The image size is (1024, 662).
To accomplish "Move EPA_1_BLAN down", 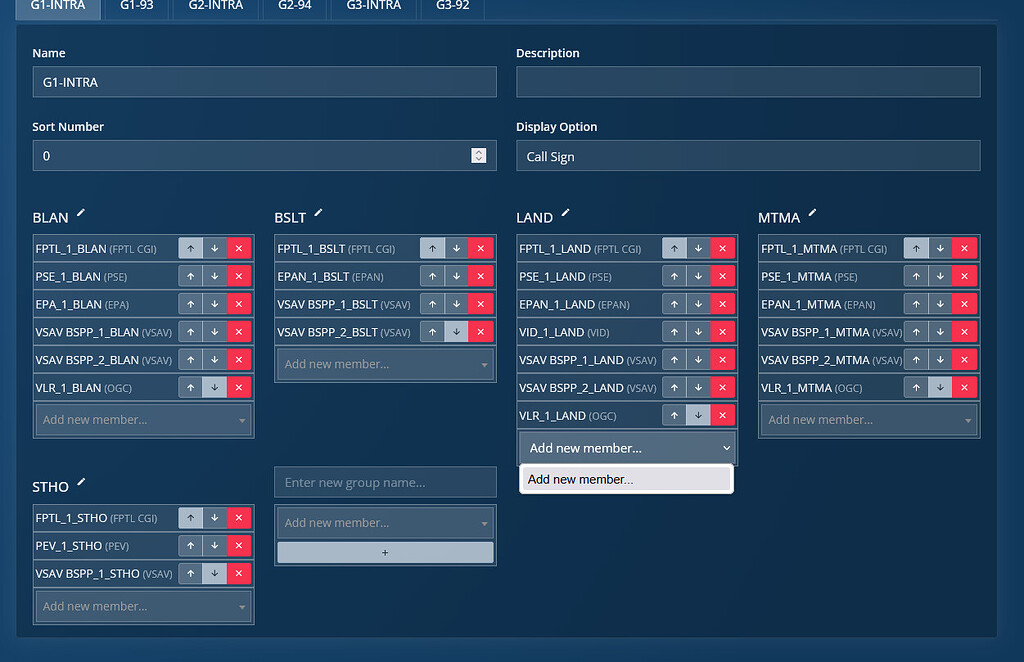I will [x=215, y=304].
